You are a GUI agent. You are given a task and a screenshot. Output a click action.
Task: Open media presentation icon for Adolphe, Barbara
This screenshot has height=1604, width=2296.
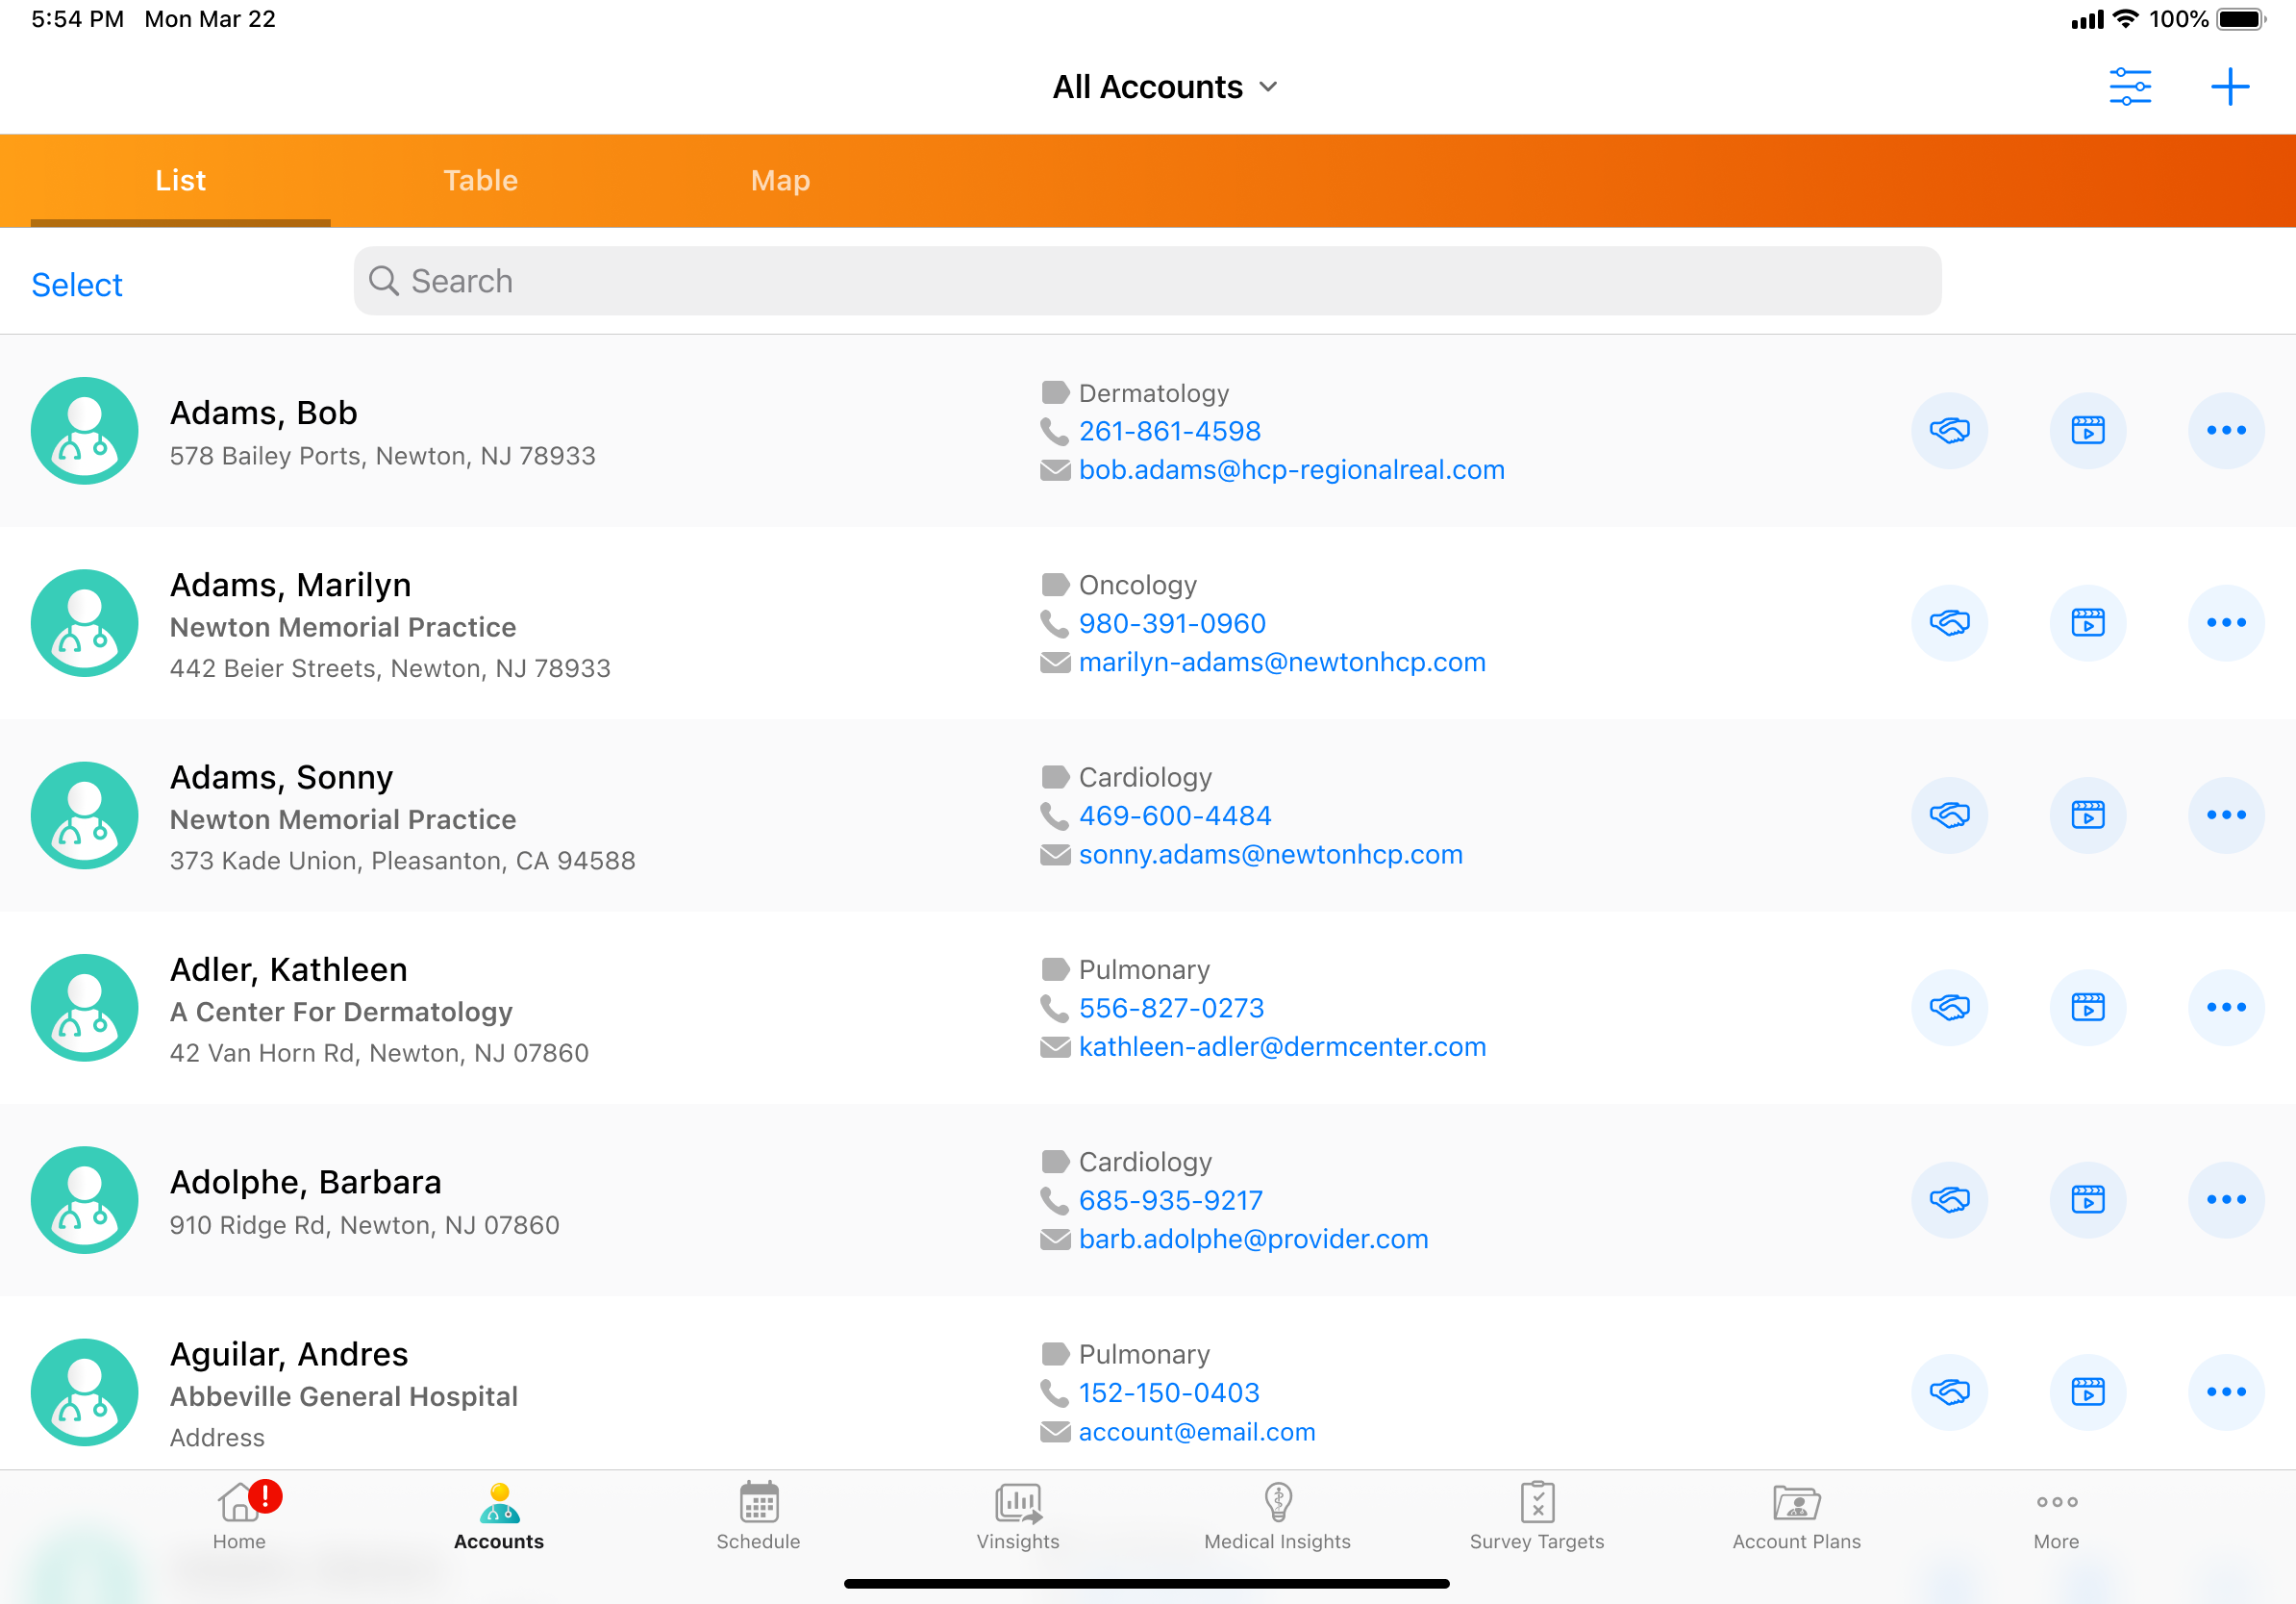[2087, 1199]
